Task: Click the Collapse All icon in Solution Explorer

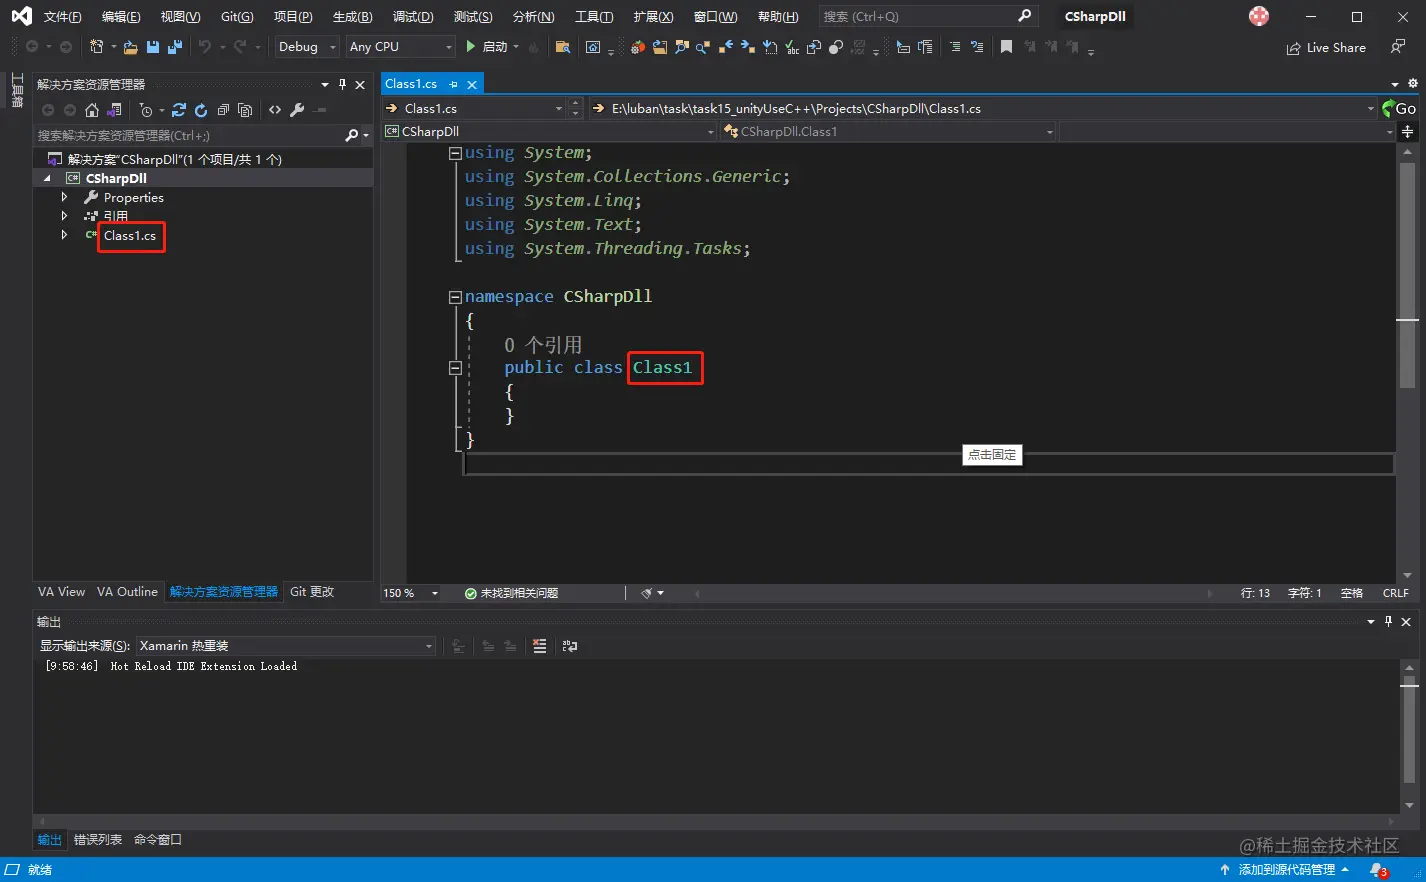Action: click(223, 110)
